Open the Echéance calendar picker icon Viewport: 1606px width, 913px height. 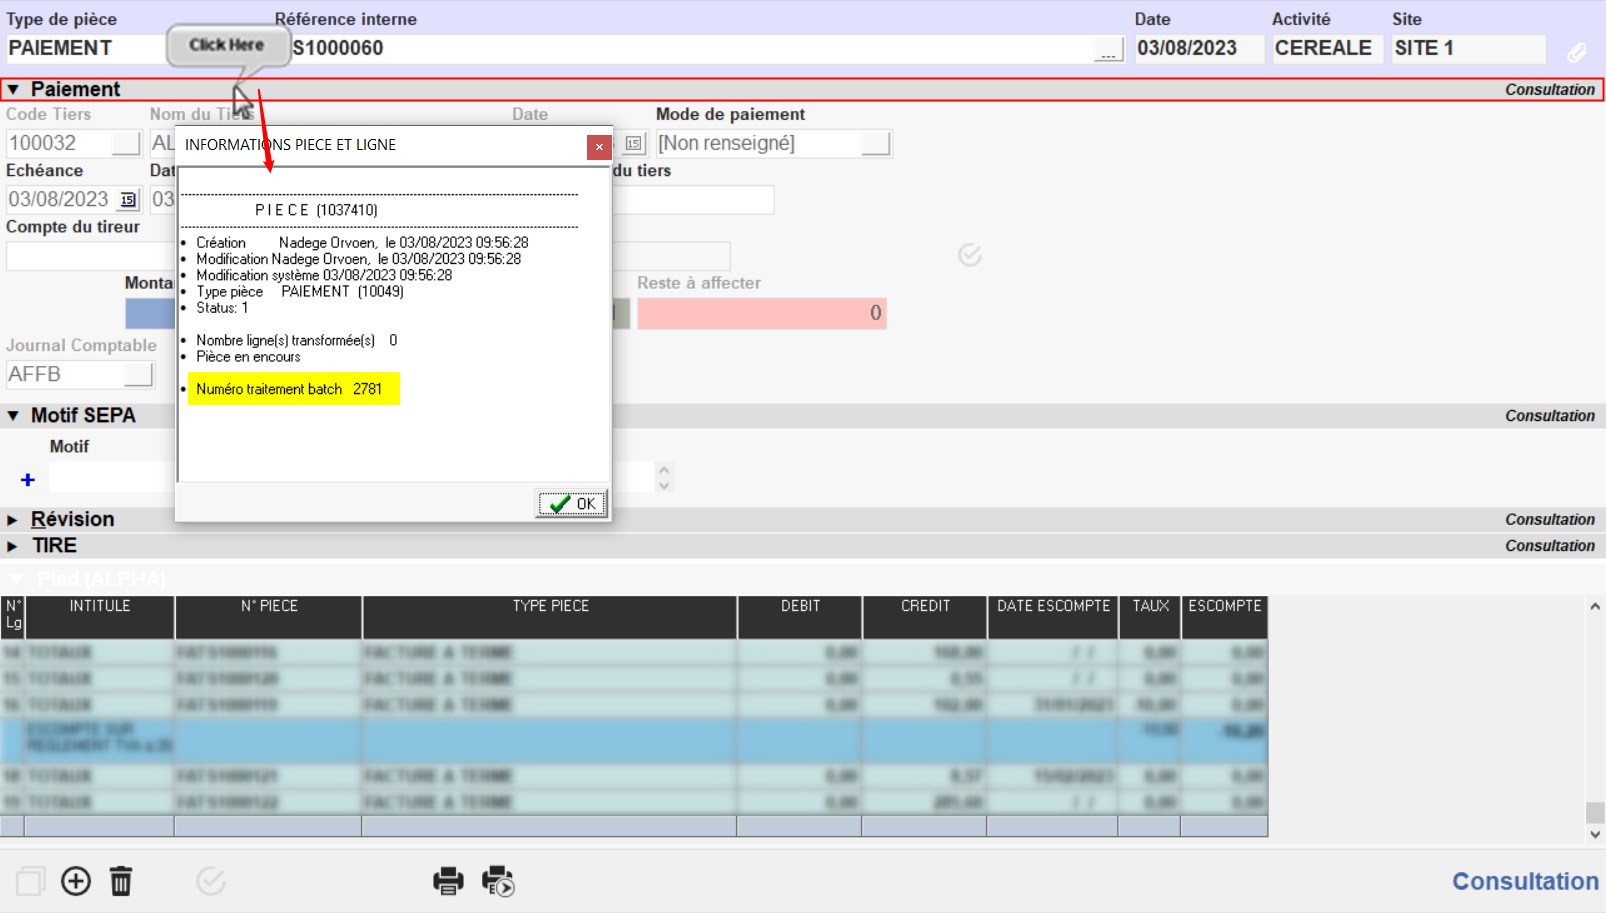pos(128,200)
